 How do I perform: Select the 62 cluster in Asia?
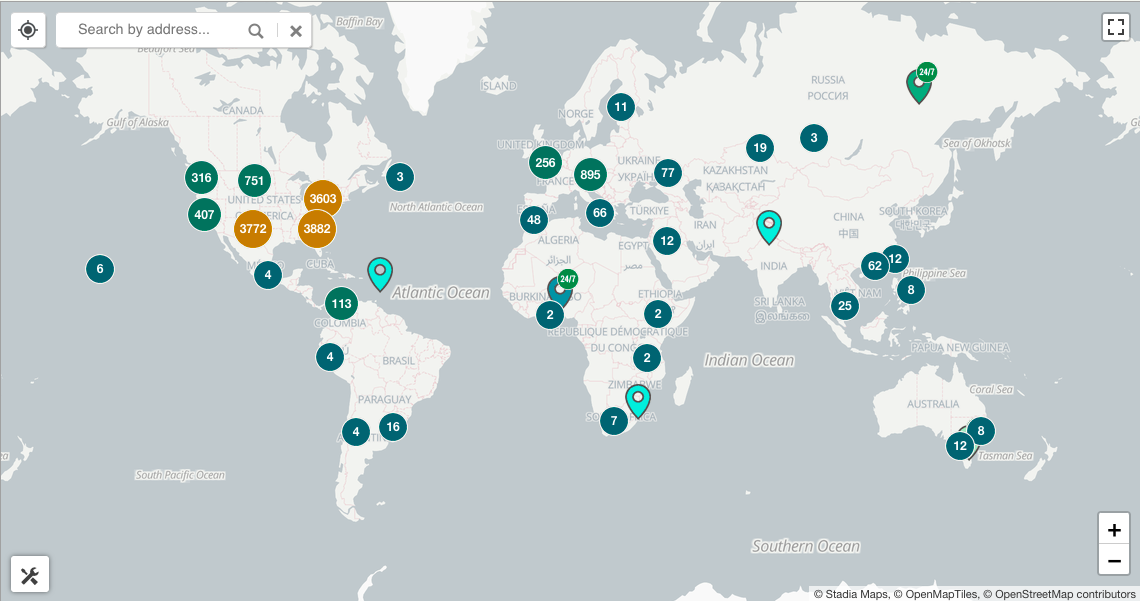(x=875, y=266)
